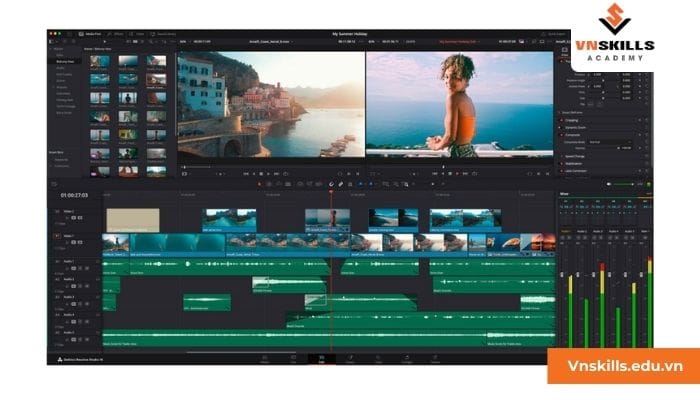Open the source clip name dropdown
Image resolution: width=700 pixels, height=400 pixels.
pyautogui.click(x=271, y=42)
